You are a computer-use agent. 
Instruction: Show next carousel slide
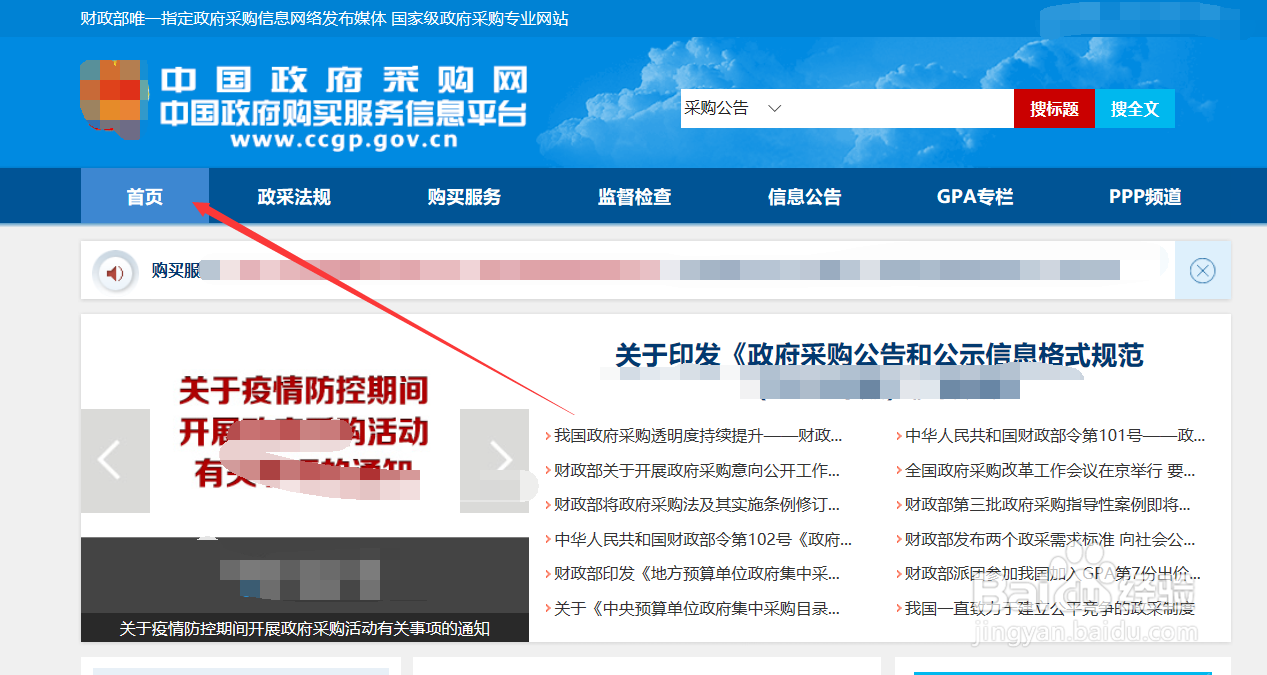[x=494, y=460]
